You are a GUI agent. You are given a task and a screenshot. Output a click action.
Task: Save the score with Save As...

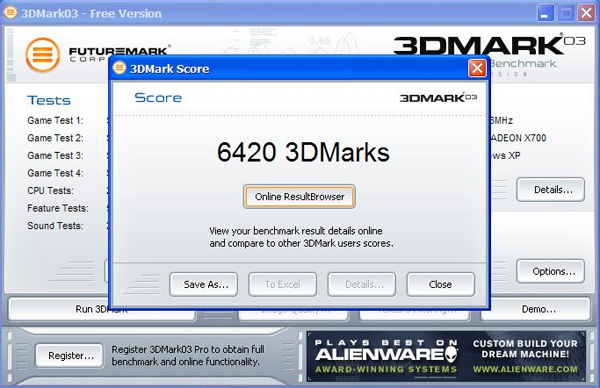(x=204, y=284)
